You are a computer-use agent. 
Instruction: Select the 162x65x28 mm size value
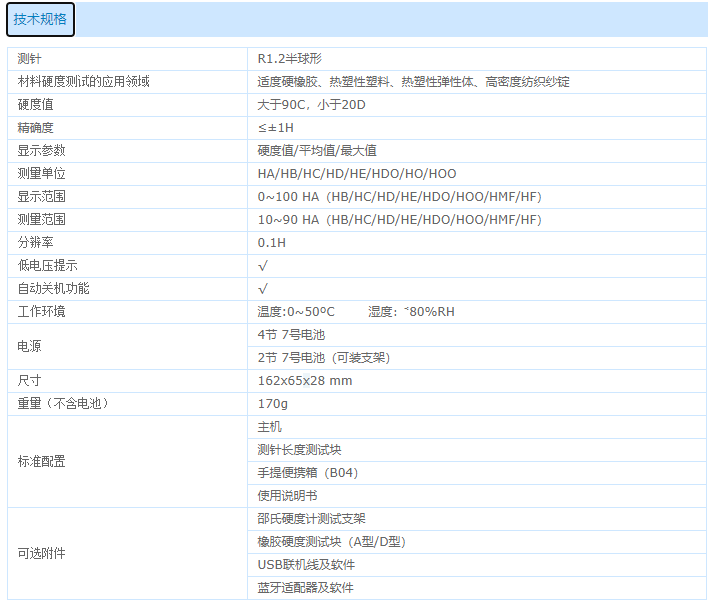(305, 381)
